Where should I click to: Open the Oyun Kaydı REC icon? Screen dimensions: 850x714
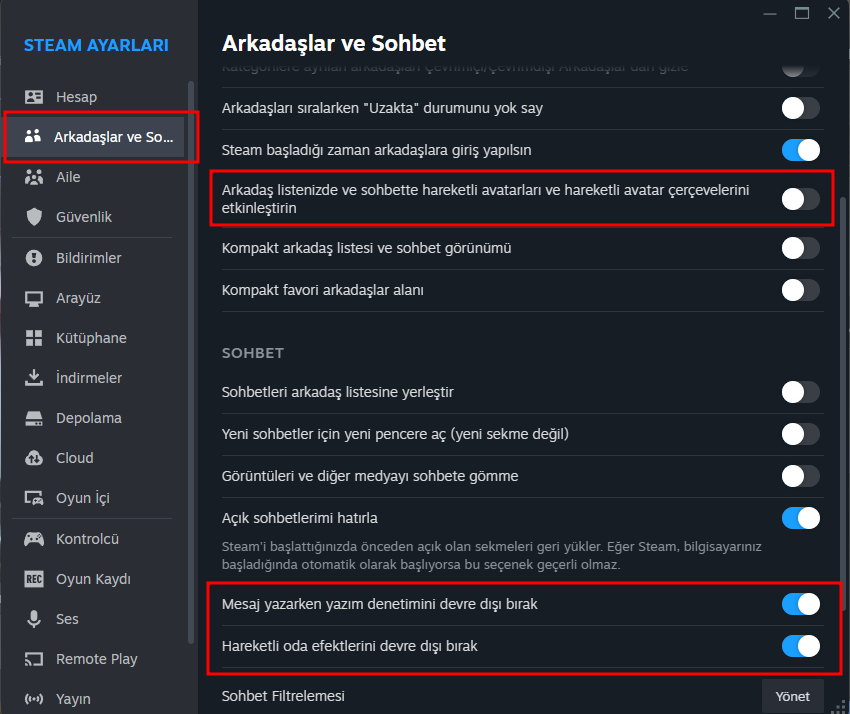coord(34,579)
